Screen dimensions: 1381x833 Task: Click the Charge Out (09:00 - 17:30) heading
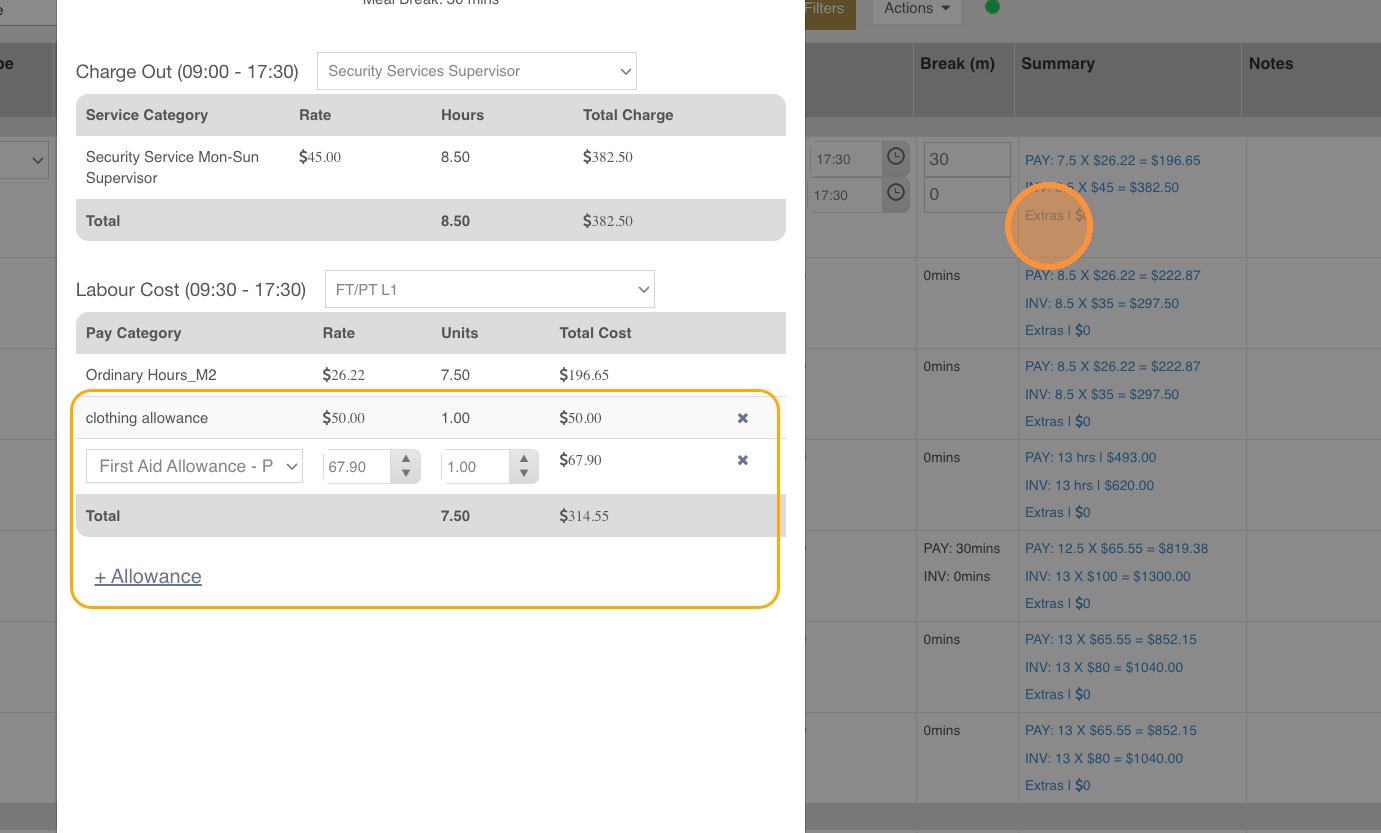(187, 72)
